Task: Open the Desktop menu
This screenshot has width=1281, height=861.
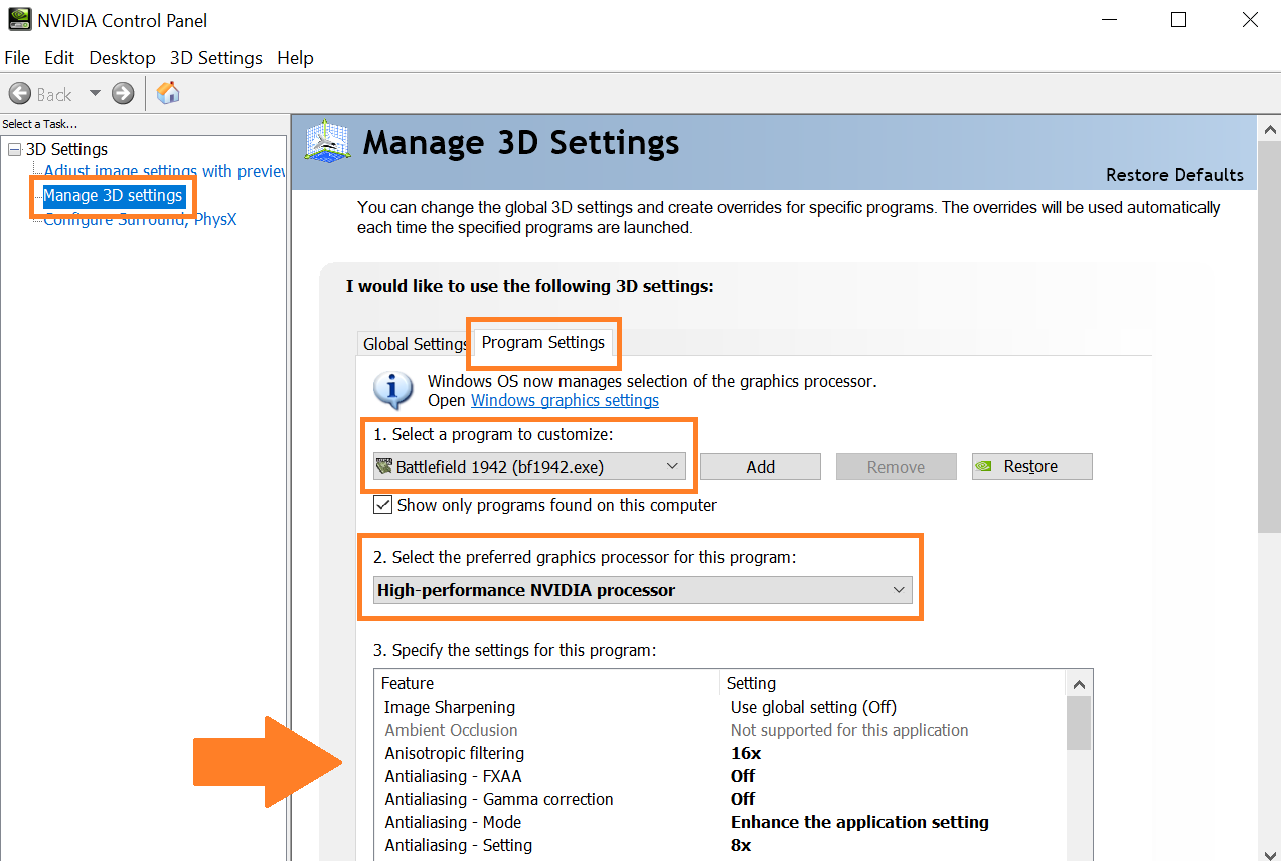Action: (122, 58)
